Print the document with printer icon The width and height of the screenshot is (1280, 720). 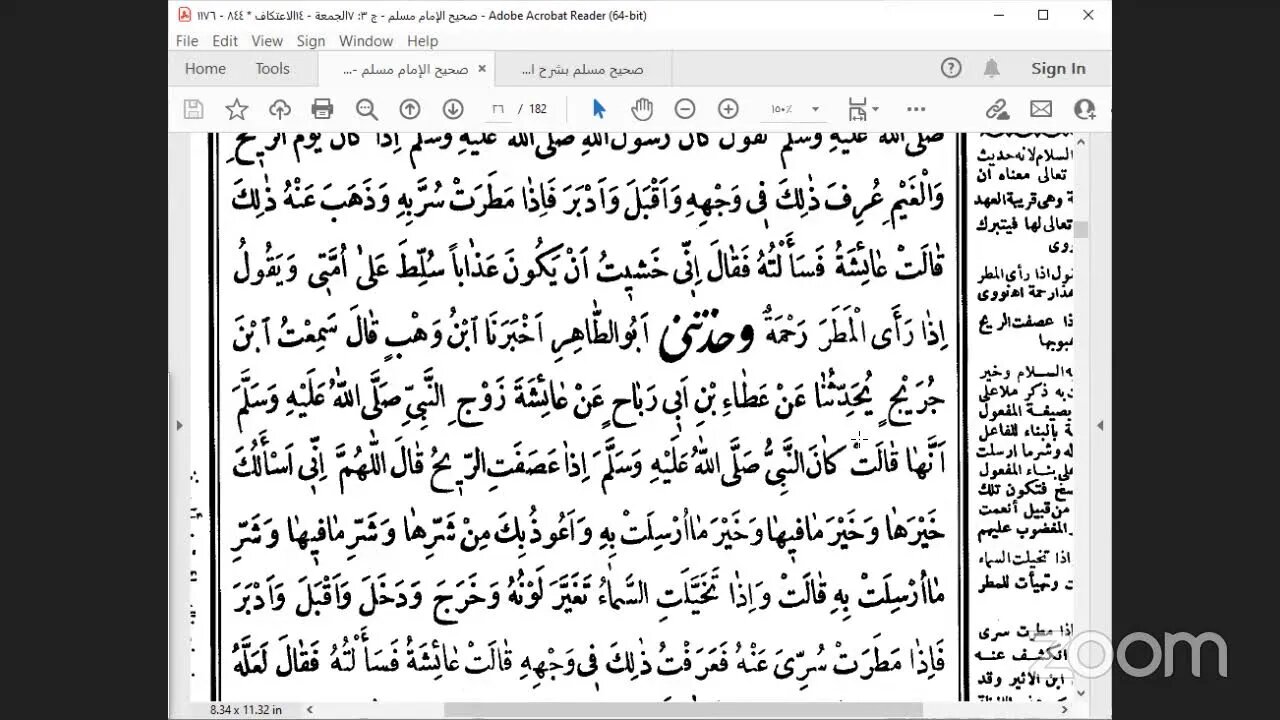pos(322,109)
